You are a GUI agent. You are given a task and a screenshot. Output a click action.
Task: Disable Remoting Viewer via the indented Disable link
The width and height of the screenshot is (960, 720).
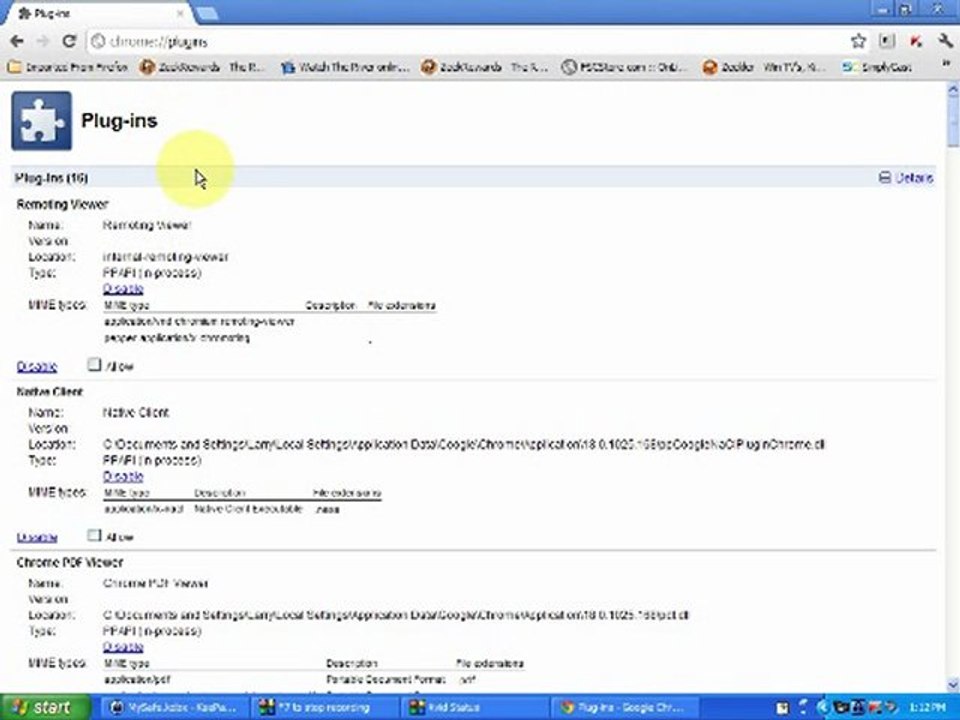coord(123,288)
